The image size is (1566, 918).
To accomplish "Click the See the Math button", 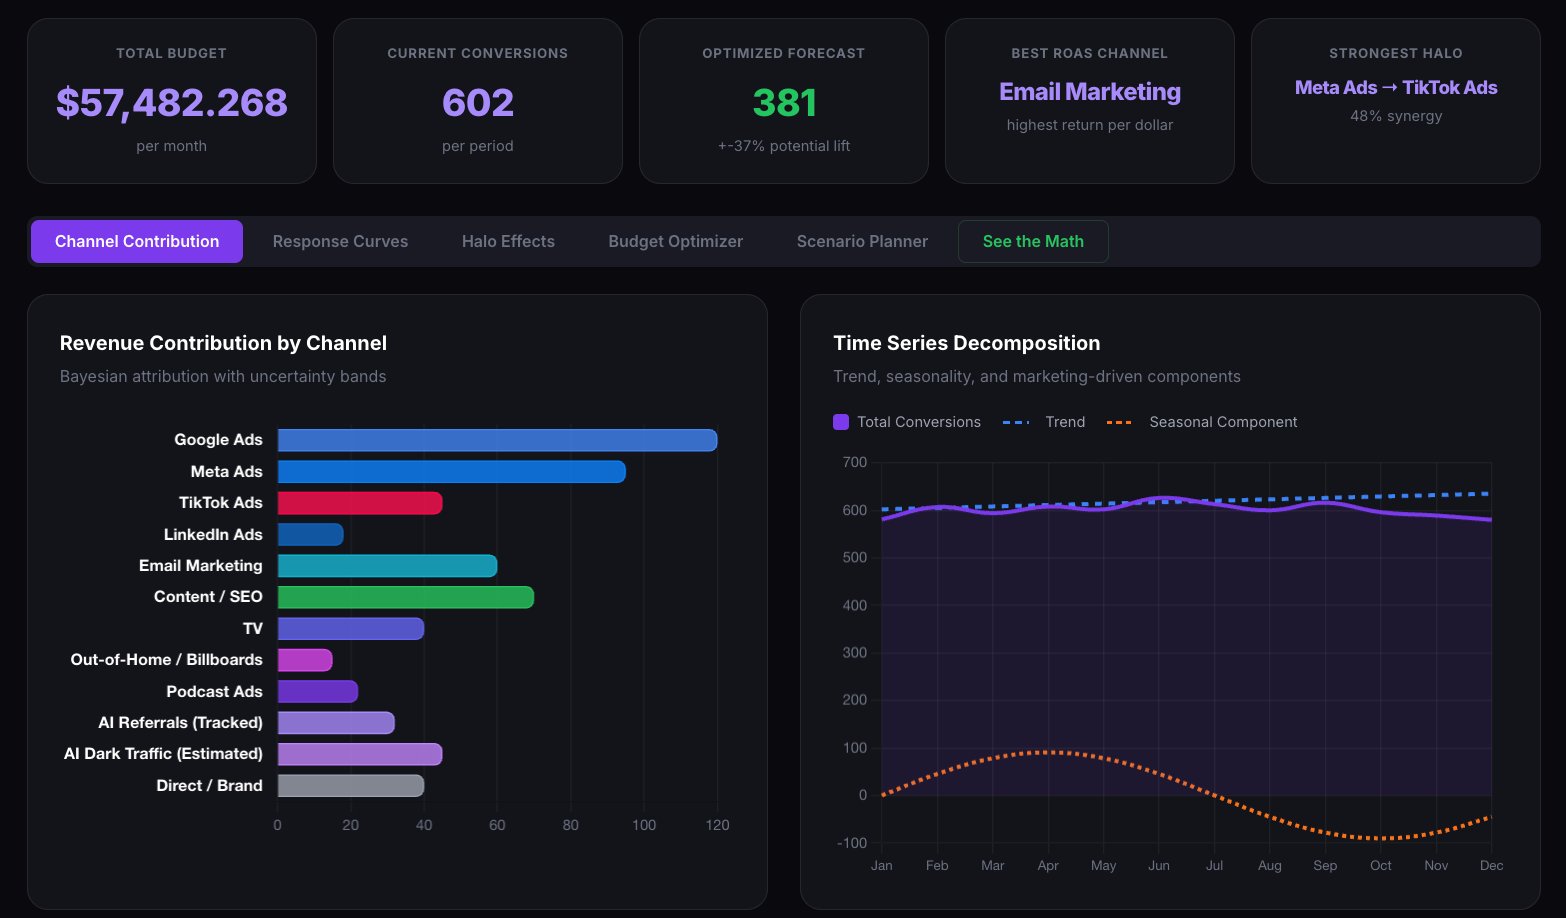I will pos(1033,241).
